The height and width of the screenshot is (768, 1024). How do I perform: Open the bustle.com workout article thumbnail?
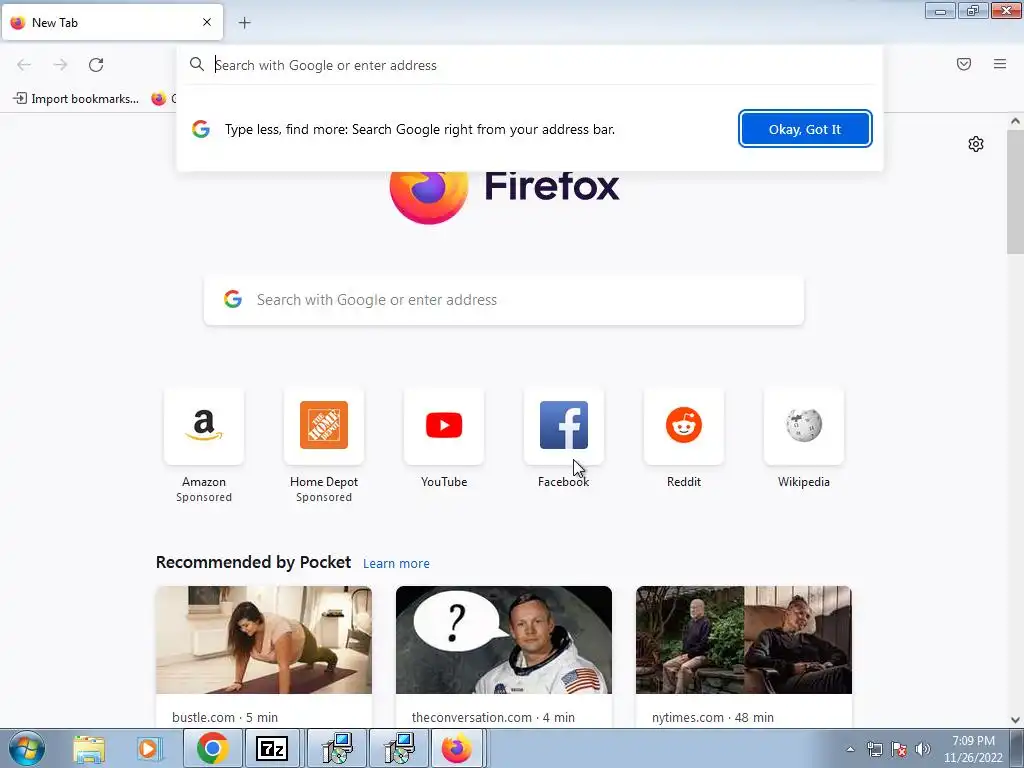264,640
